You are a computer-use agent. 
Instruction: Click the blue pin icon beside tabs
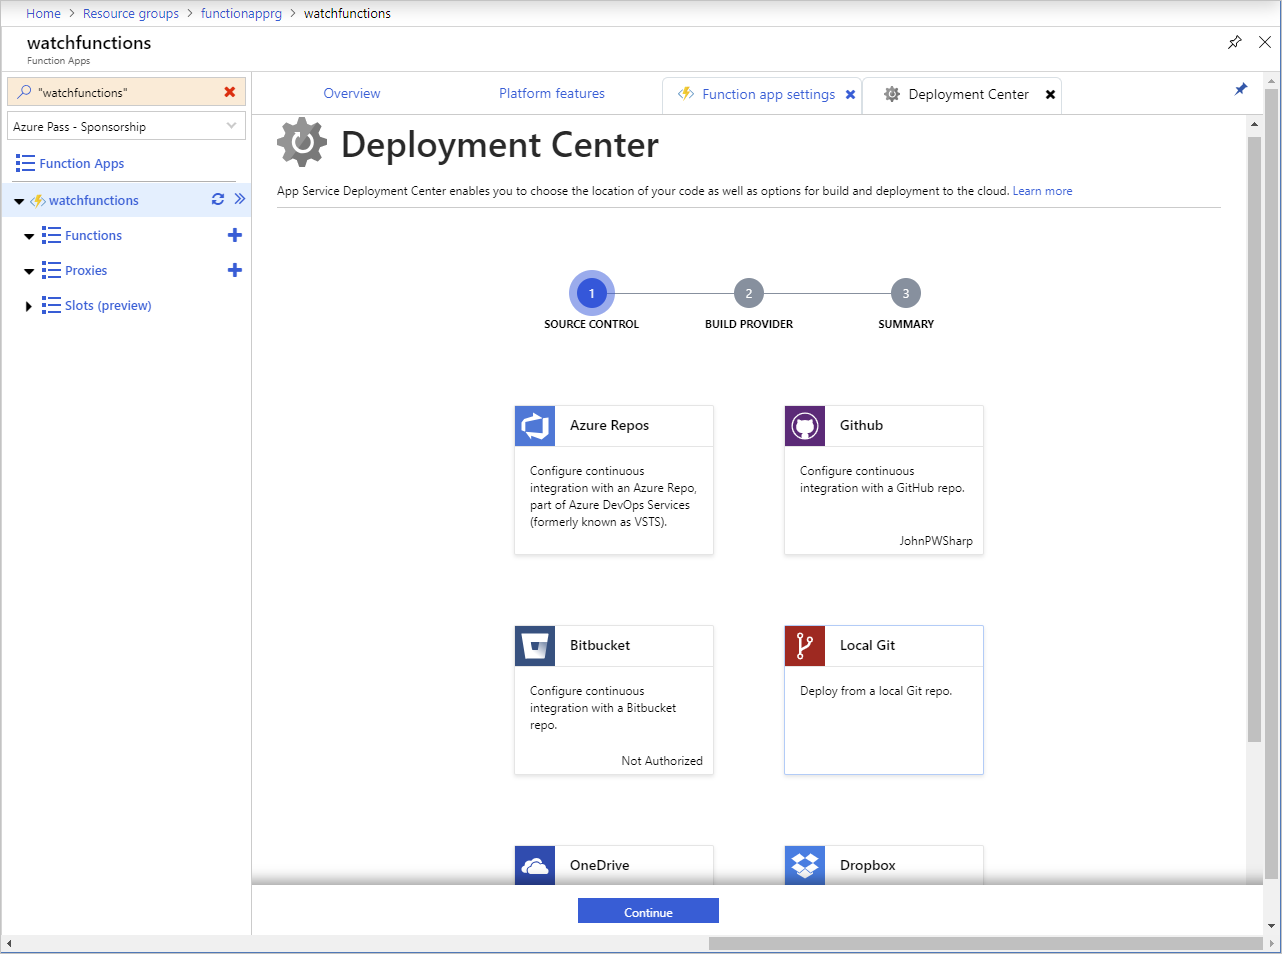point(1241,89)
